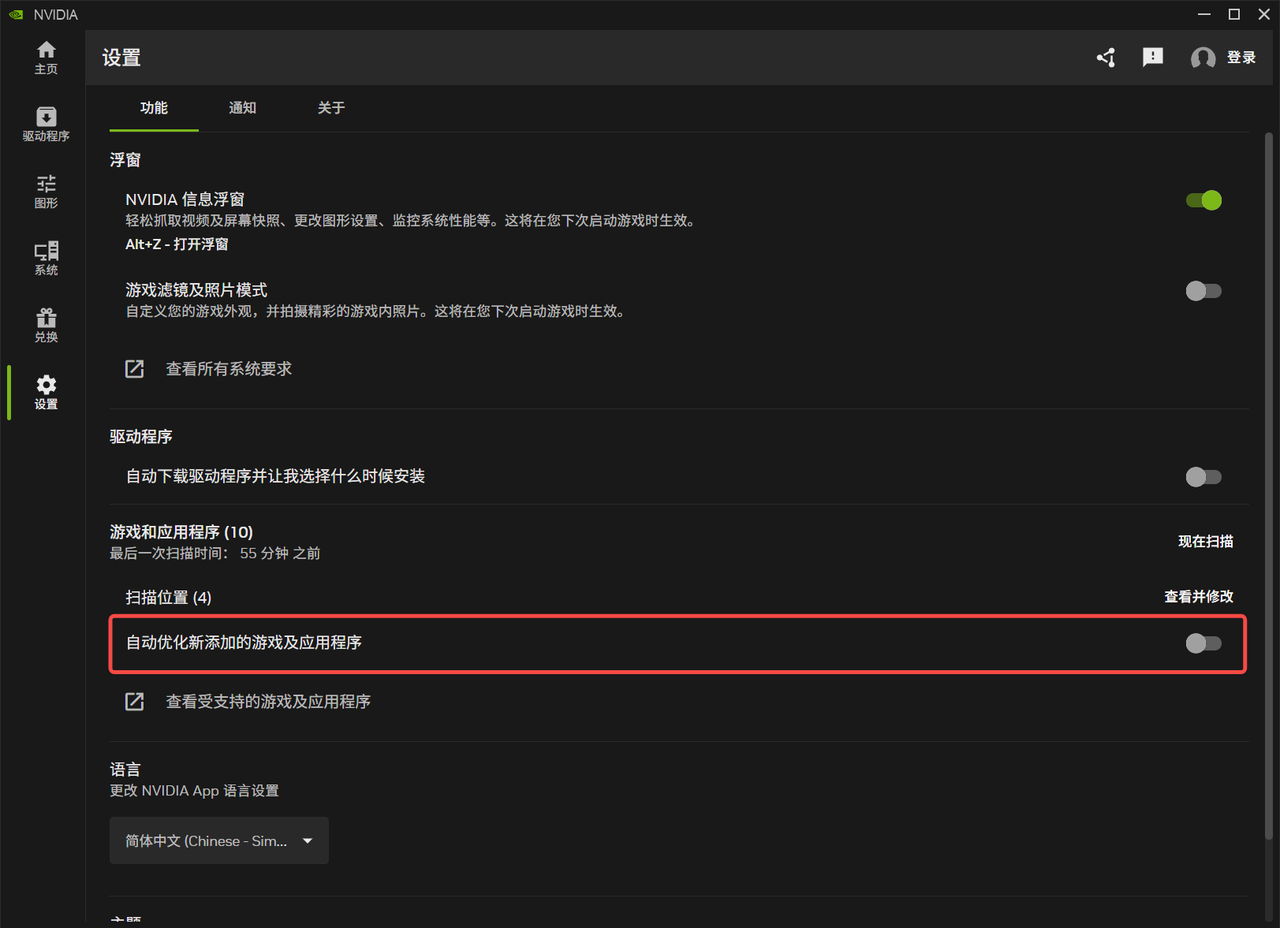Click the 现在扫描 button
This screenshot has width=1280, height=928.
pyautogui.click(x=1205, y=541)
